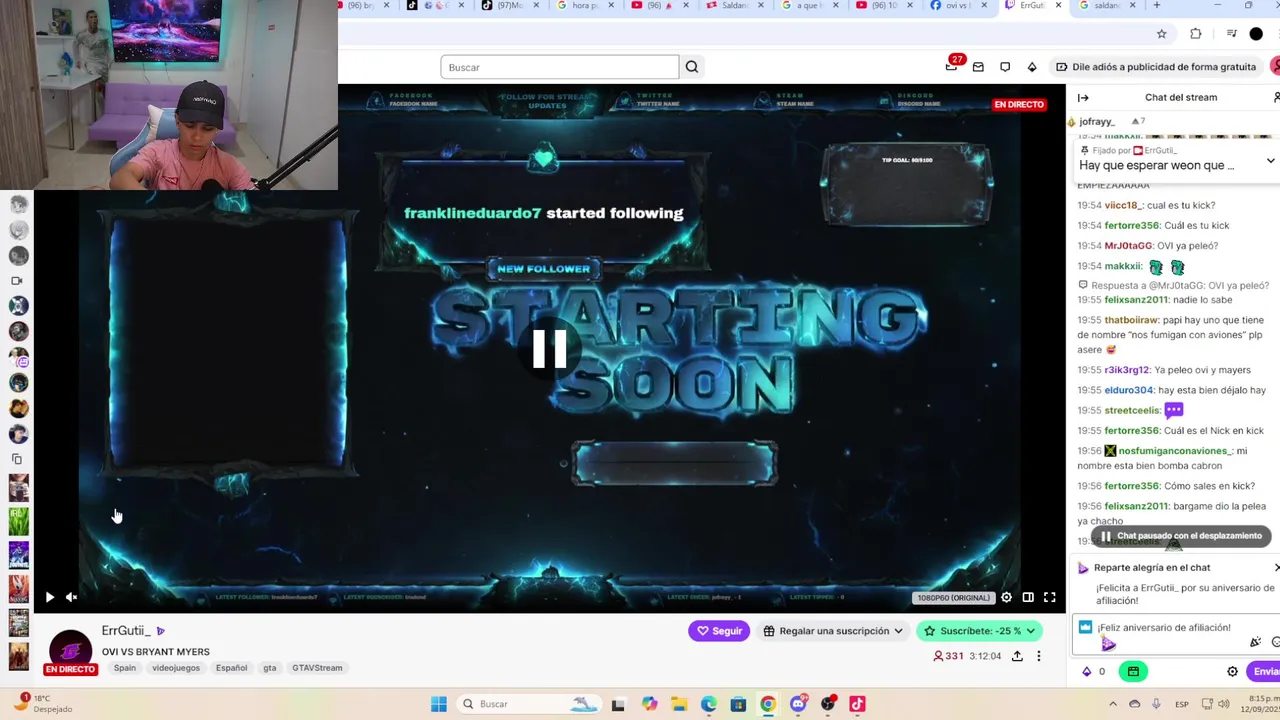
Task: Switch to the 'a que h' Google browser tab
Action: click(x=810, y=6)
